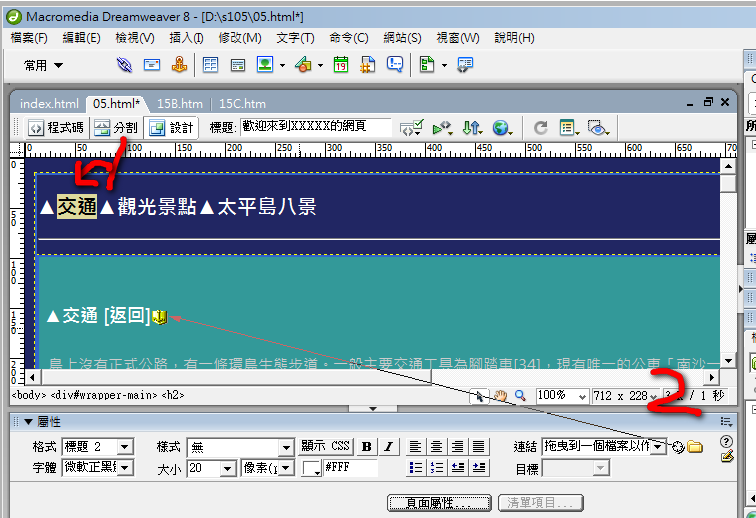Click the refresh design view icon
This screenshot has width=756, height=518.
pos(540,128)
